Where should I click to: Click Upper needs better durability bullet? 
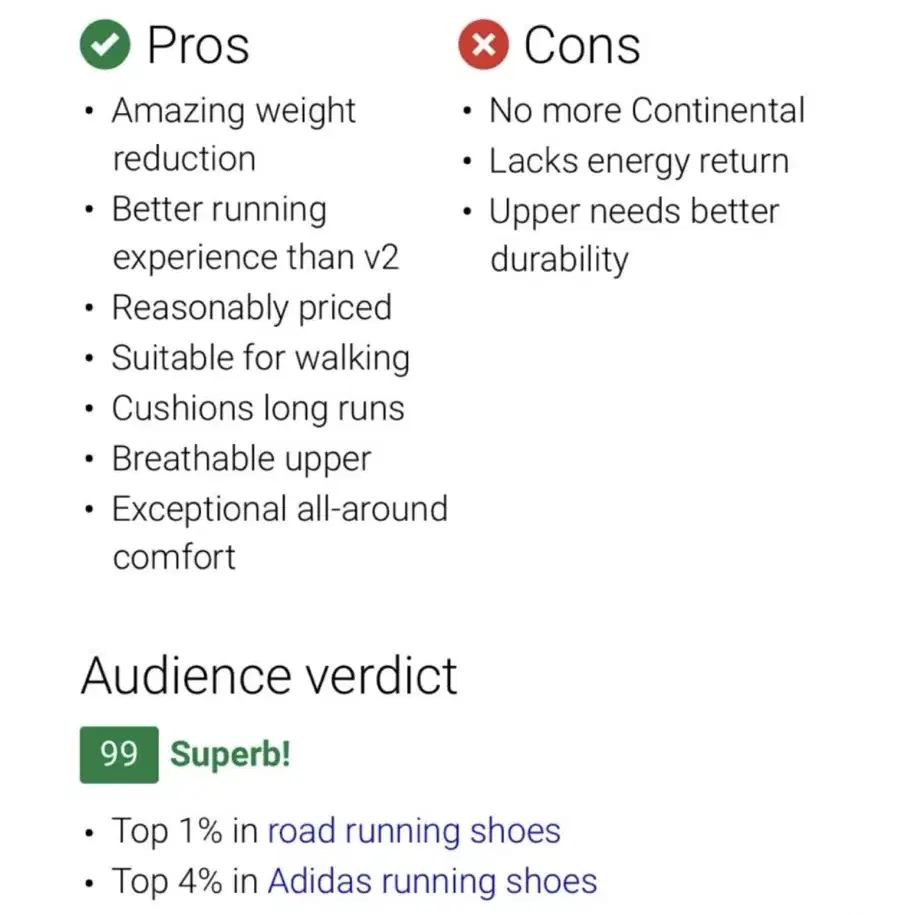pos(634,235)
